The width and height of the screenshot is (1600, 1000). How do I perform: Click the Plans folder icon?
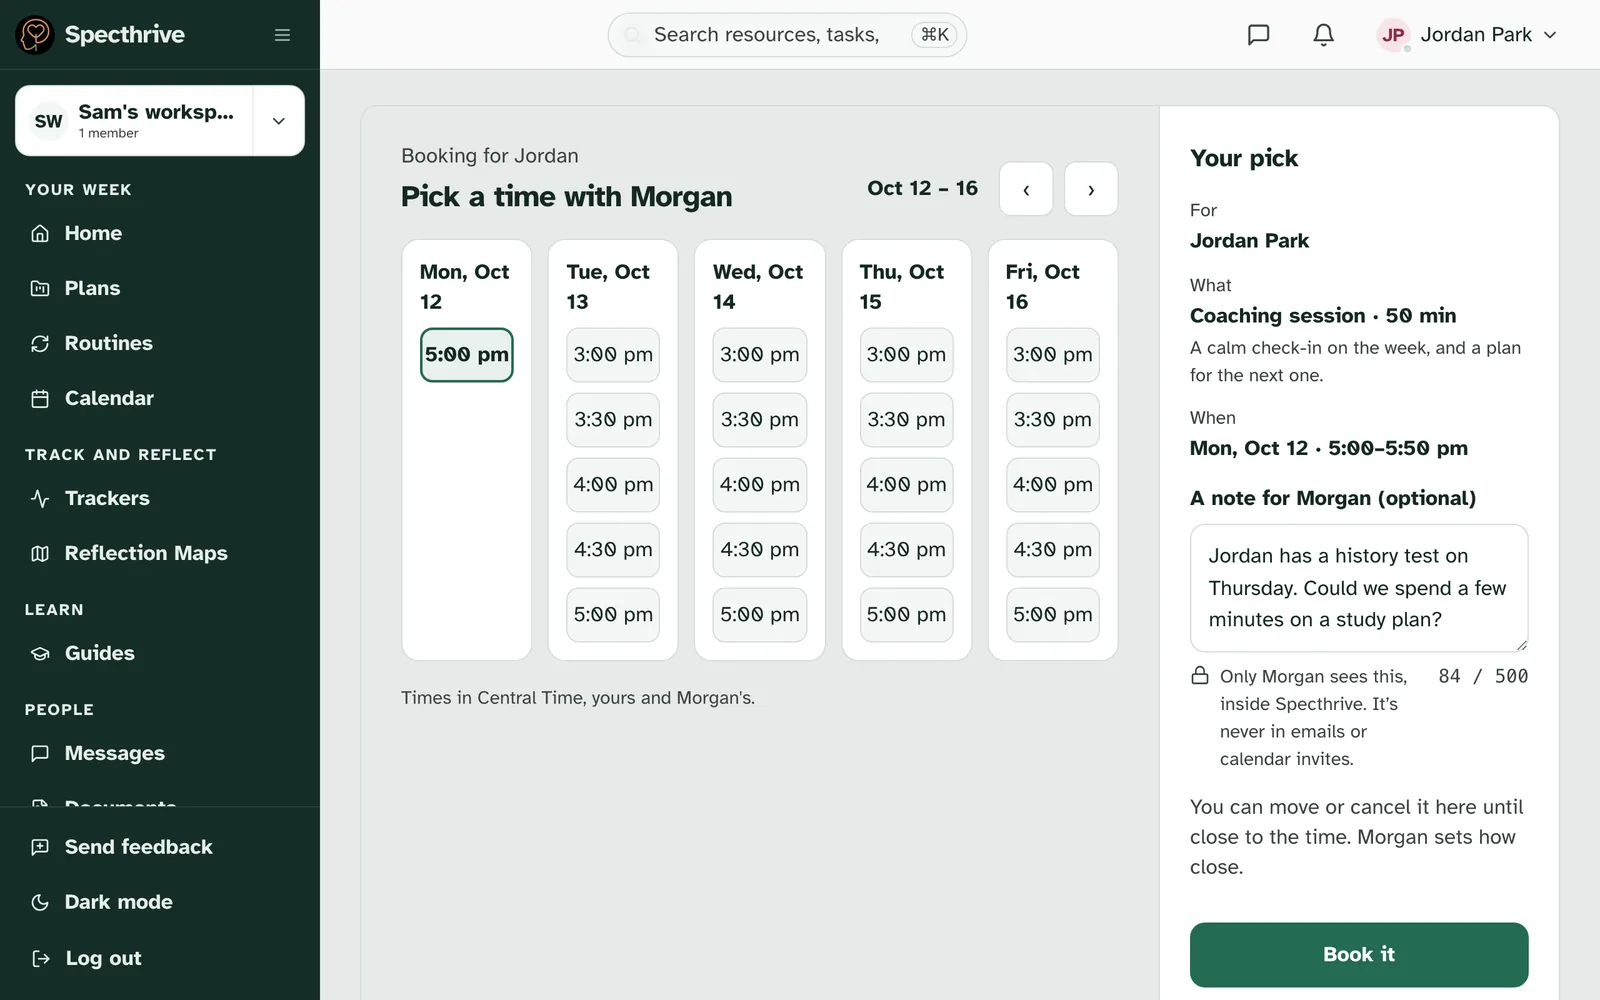tap(40, 288)
